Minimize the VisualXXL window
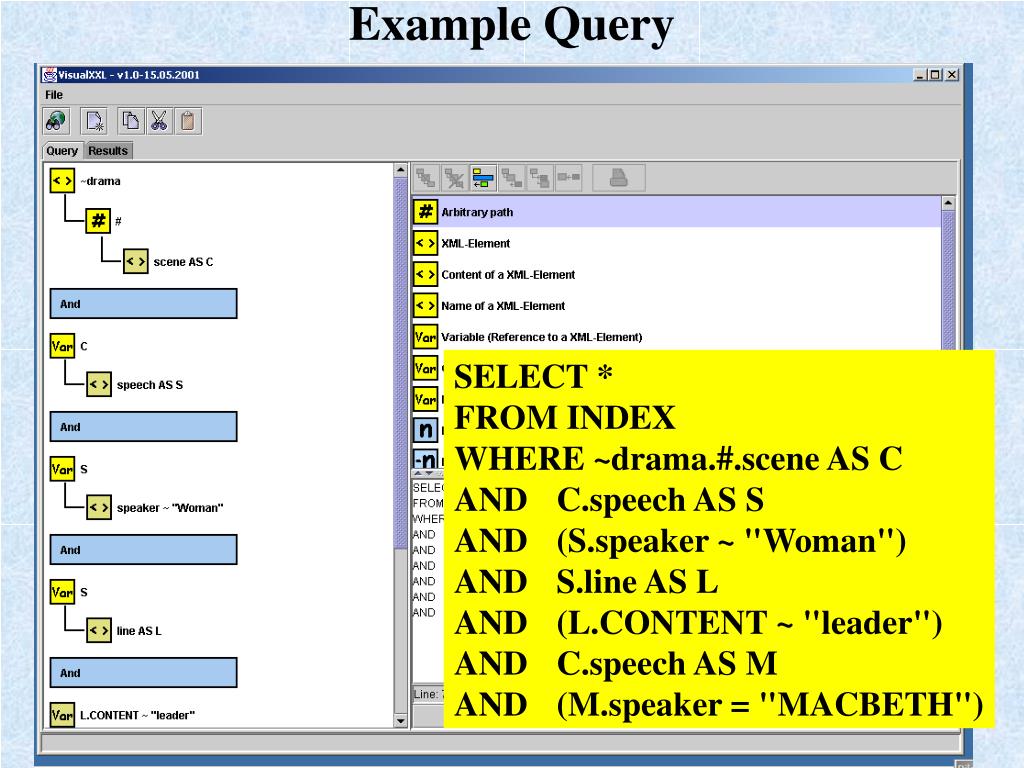The image size is (1024, 768). [920, 75]
